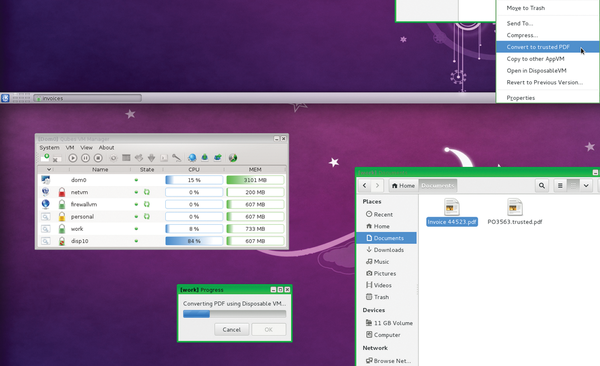
Task: Select the PO3563.trusted.pdf file thumbnail
Action: coord(515,208)
